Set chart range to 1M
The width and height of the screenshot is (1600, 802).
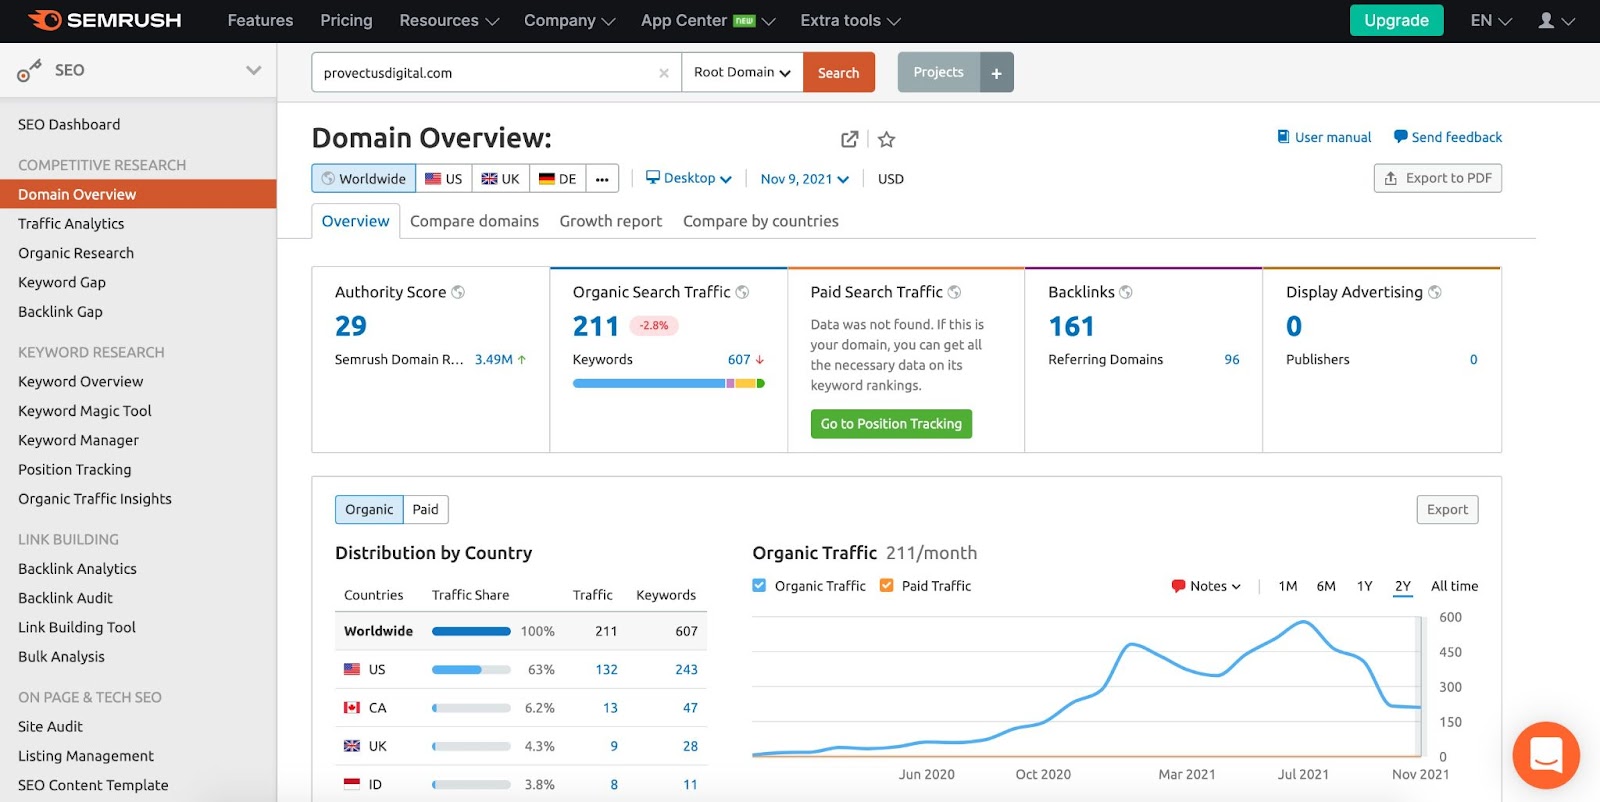point(1288,586)
